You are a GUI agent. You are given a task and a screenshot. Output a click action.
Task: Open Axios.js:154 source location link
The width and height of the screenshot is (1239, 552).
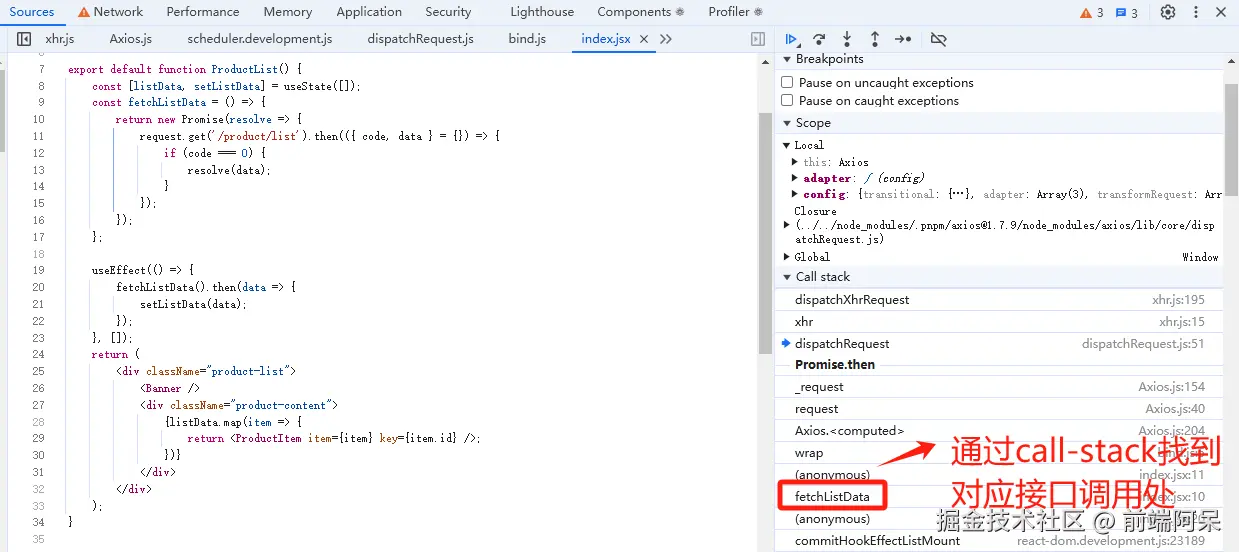point(1171,387)
